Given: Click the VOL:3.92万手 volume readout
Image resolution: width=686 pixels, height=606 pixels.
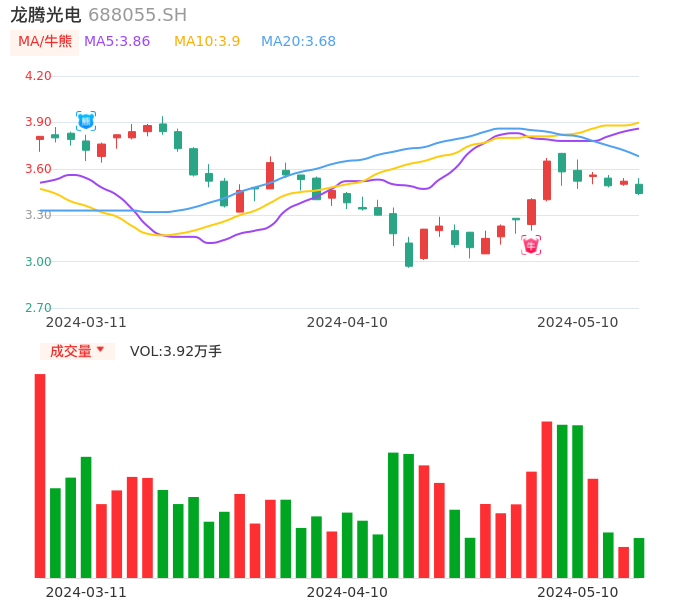Looking at the screenshot, I should [176, 351].
